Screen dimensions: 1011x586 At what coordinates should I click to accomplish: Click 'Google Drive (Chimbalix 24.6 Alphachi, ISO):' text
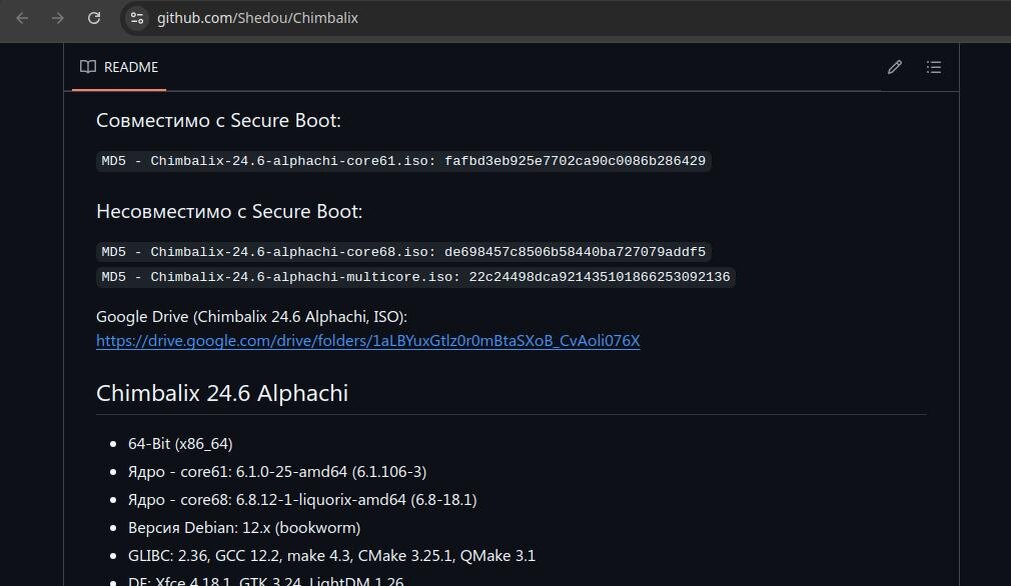coord(251,317)
